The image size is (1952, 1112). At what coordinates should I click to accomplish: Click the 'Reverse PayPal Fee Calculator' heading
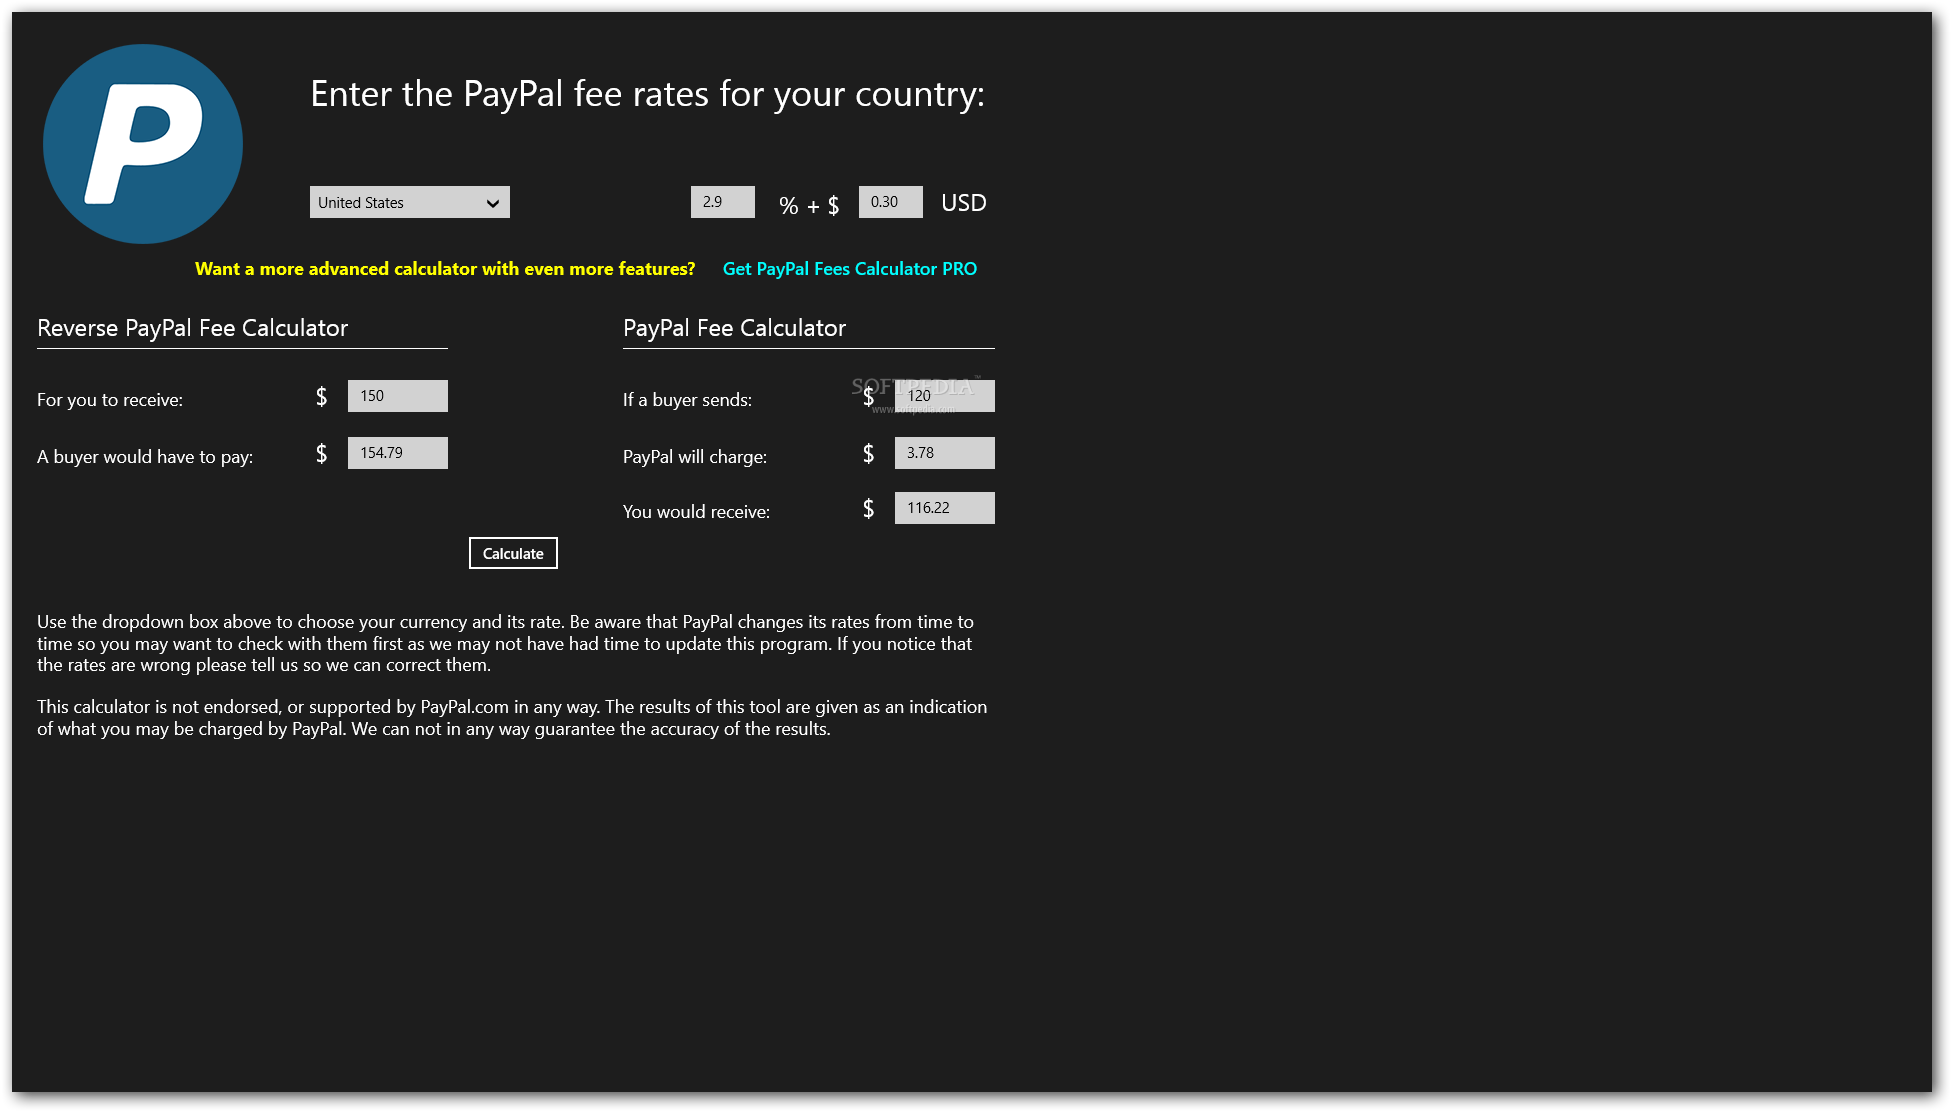coord(193,328)
